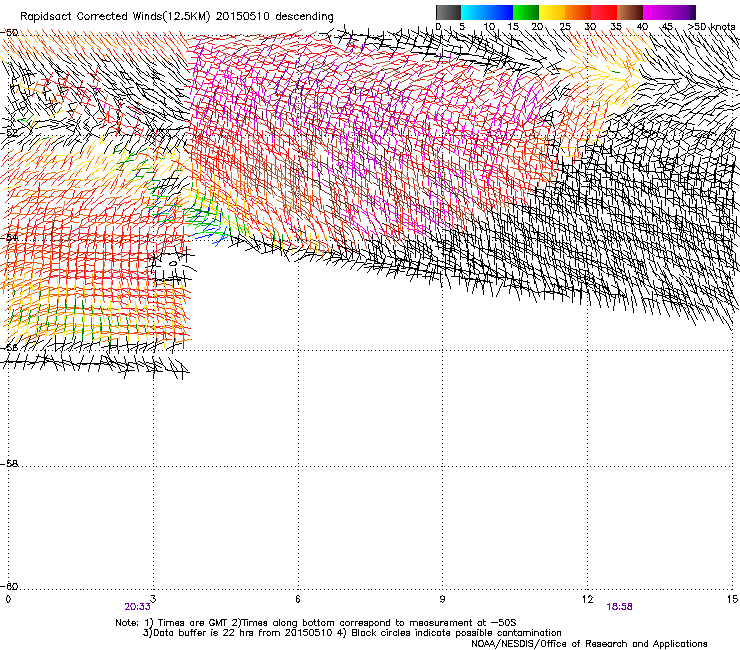Click the legend label '10'
740x650 pixels.
click(x=489, y=27)
